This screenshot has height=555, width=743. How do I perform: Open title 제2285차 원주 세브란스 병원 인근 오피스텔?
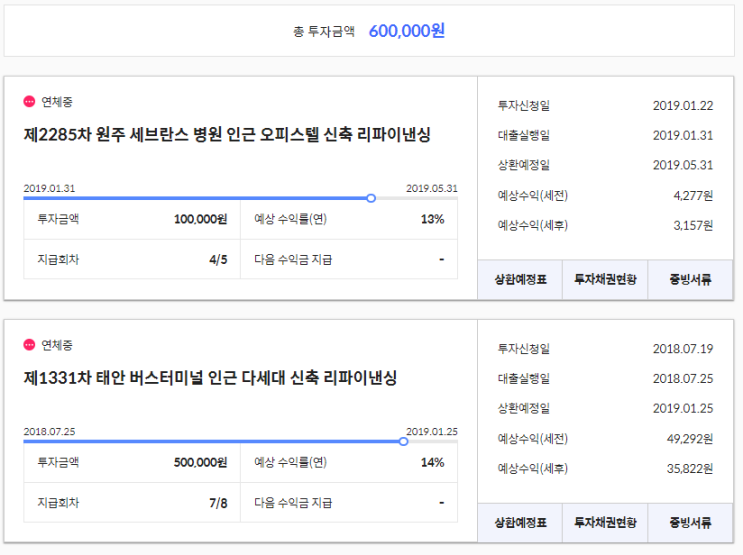[227, 135]
